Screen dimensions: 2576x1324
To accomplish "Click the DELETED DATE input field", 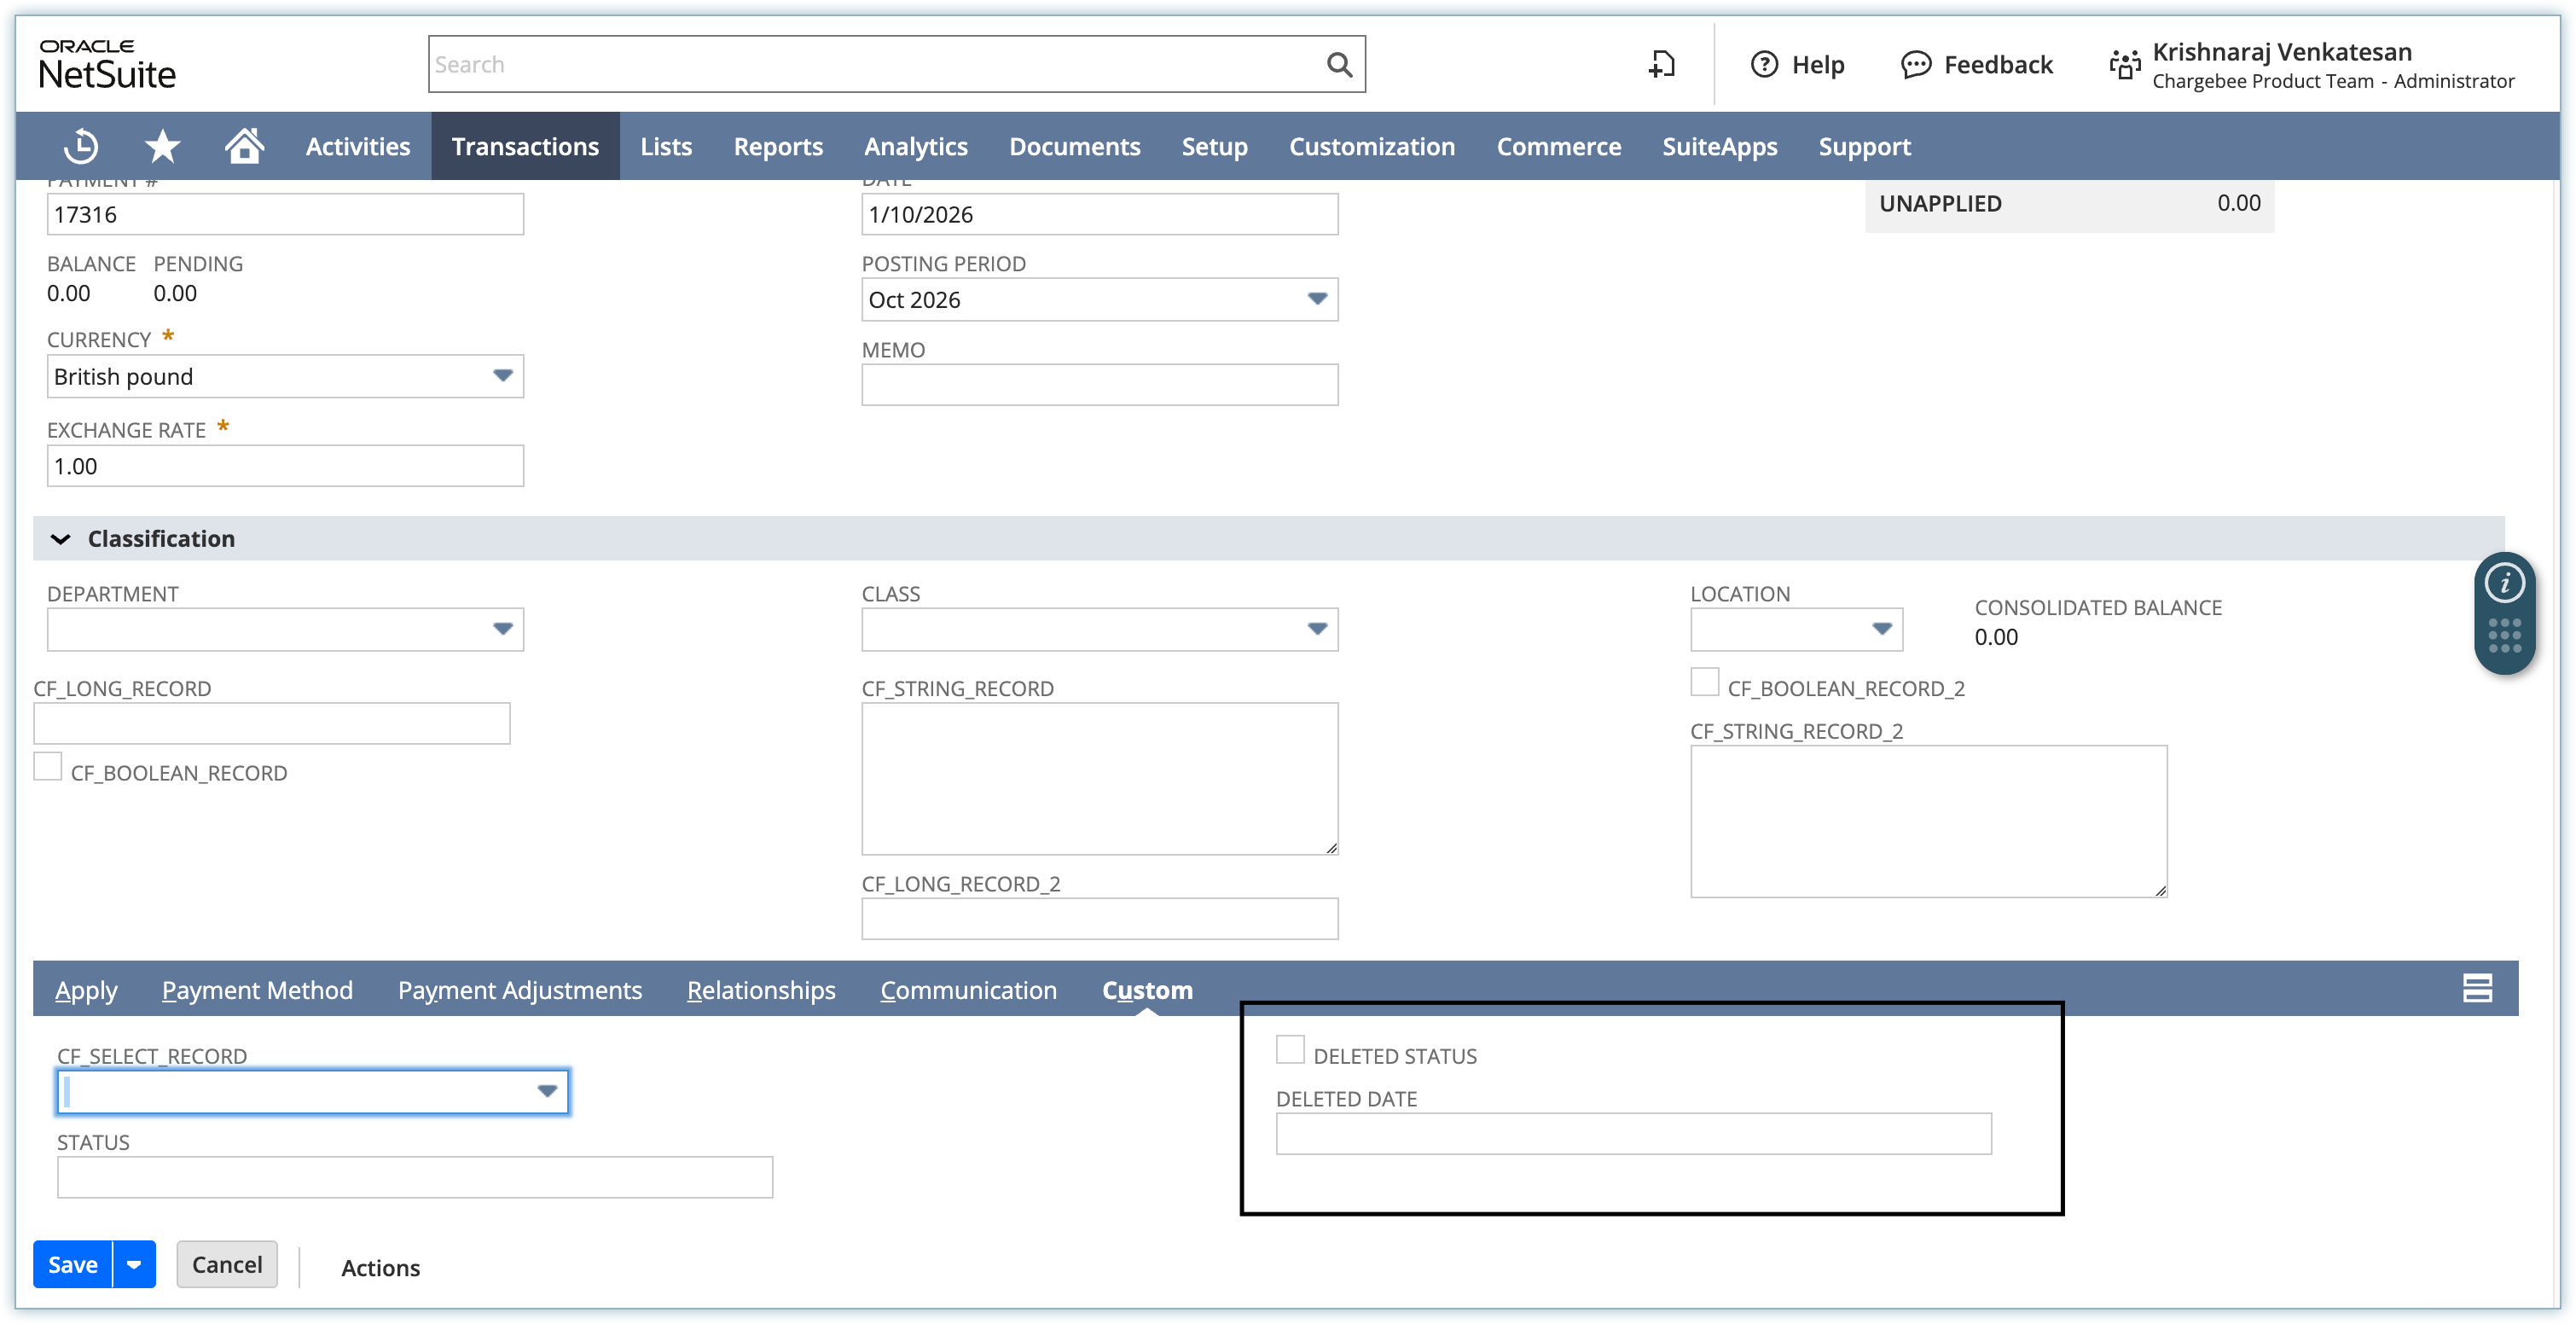I will pyautogui.click(x=1633, y=1134).
